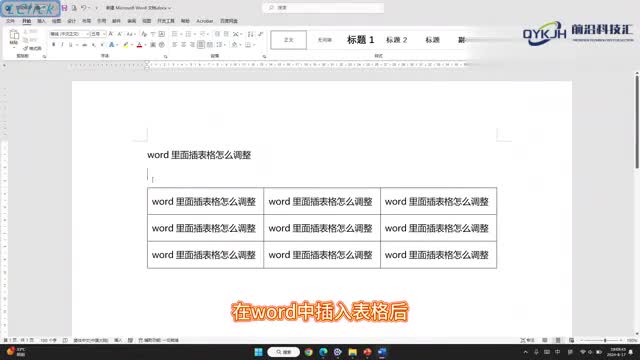Click the Numbering list icon
640x360 pixels.
189,34
